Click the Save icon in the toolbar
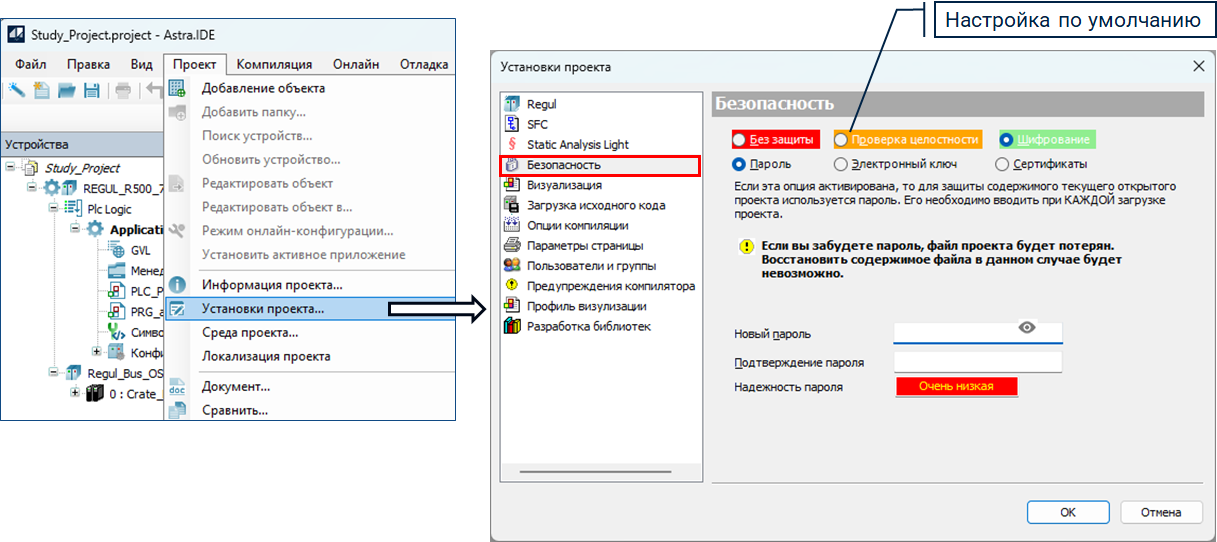 91,90
